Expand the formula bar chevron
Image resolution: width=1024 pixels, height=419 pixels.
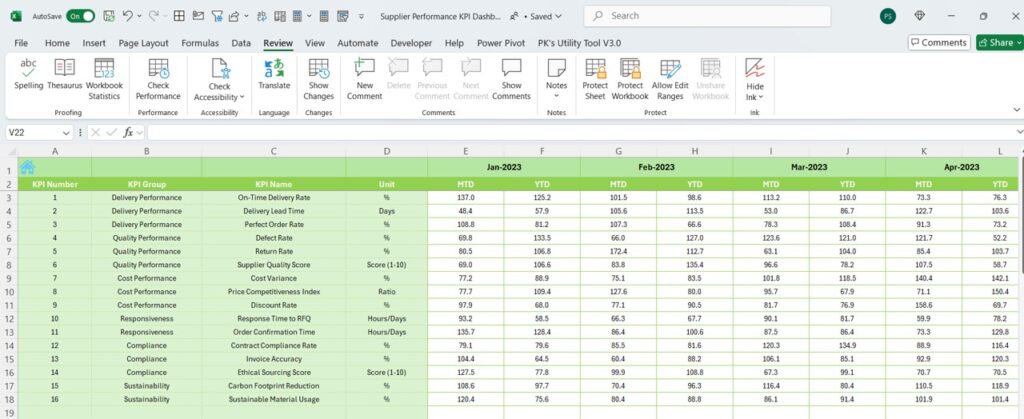pos(1019,132)
